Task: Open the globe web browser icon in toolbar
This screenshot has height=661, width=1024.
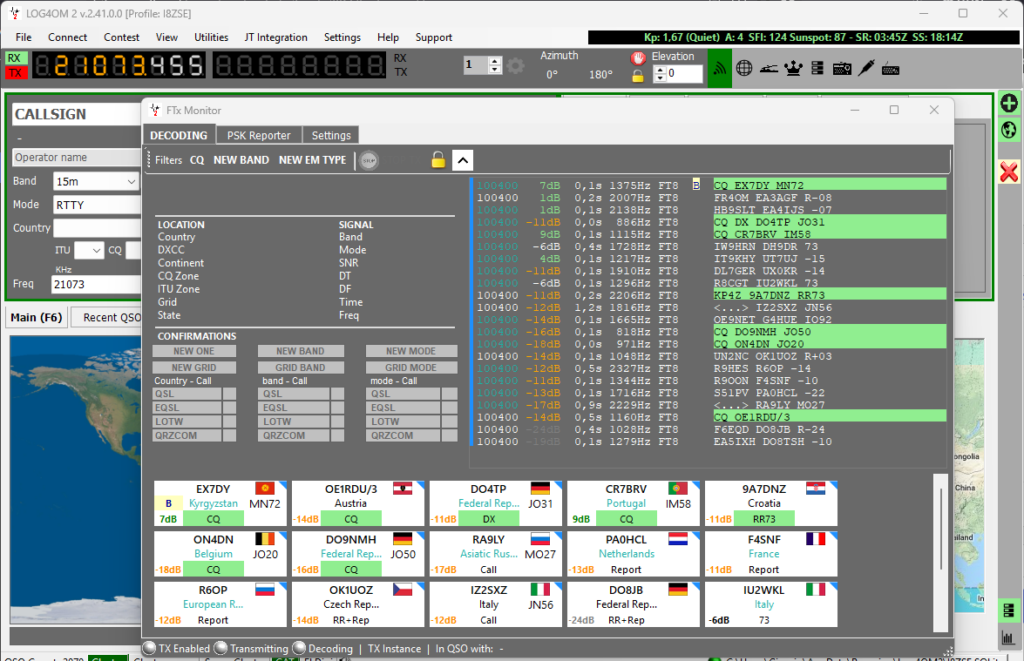Action: click(x=744, y=68)
